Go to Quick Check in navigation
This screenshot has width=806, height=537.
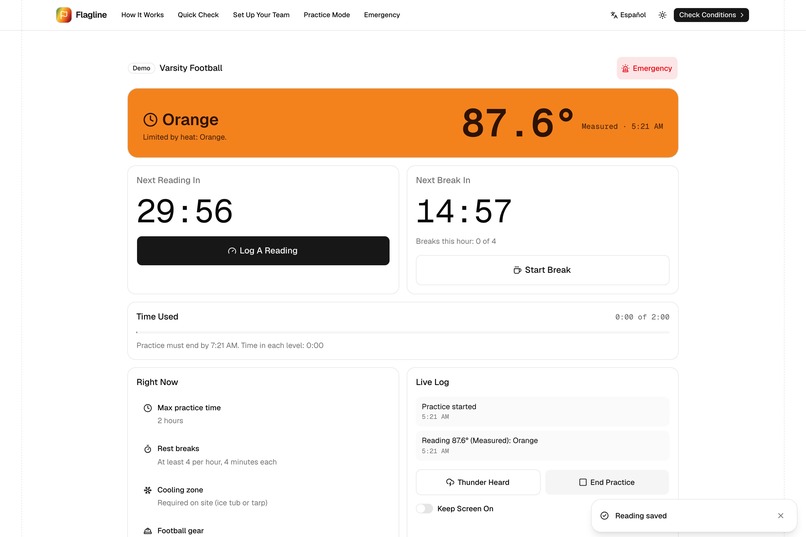point(198,15)
